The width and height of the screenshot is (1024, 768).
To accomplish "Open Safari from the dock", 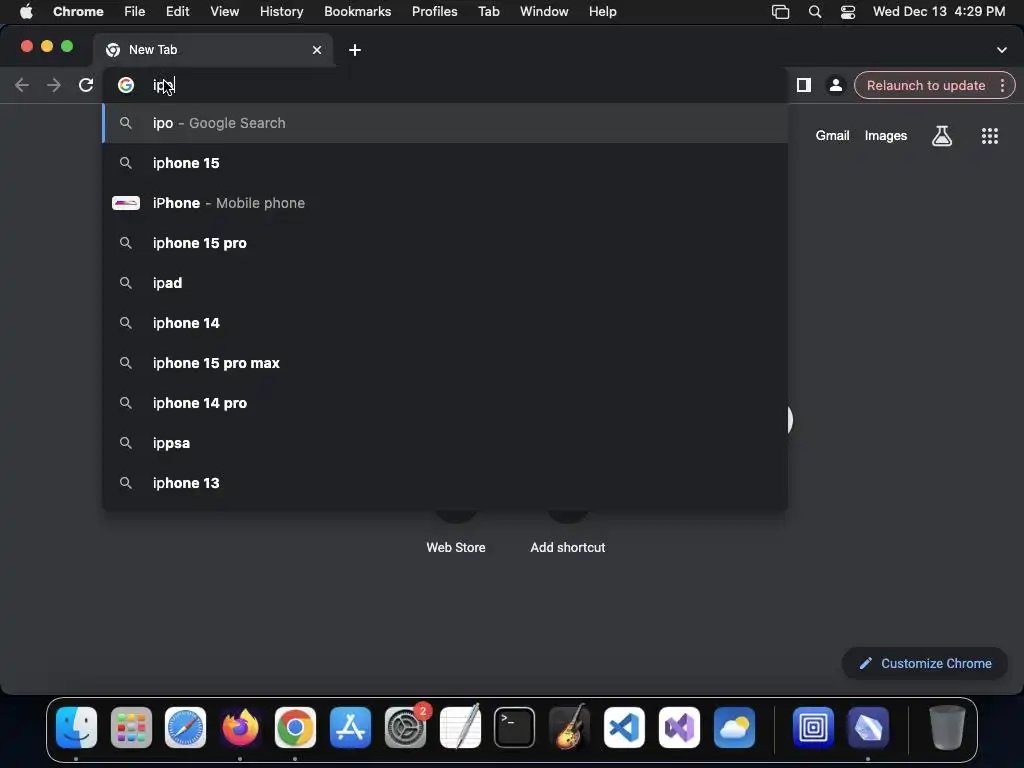I will [185, 728].
